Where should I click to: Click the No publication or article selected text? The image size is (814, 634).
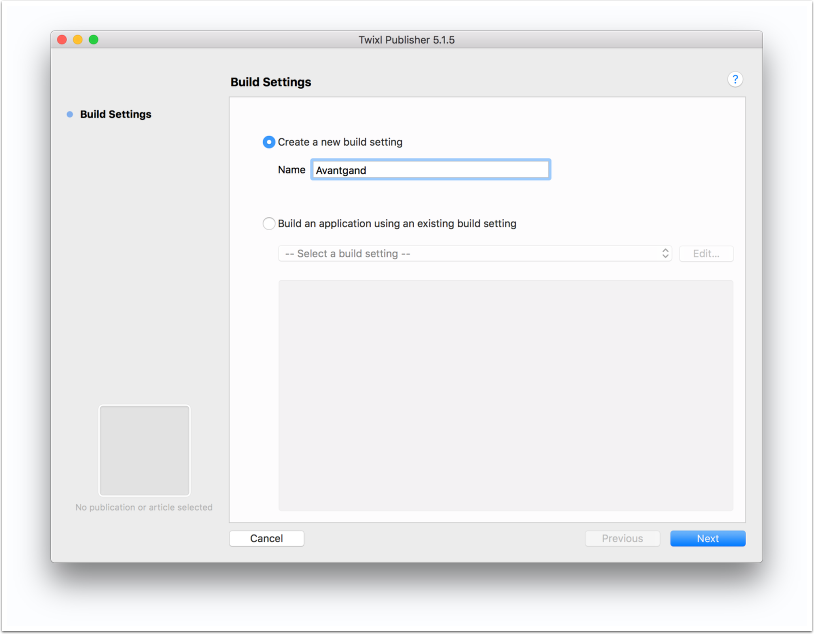(144, 507)
